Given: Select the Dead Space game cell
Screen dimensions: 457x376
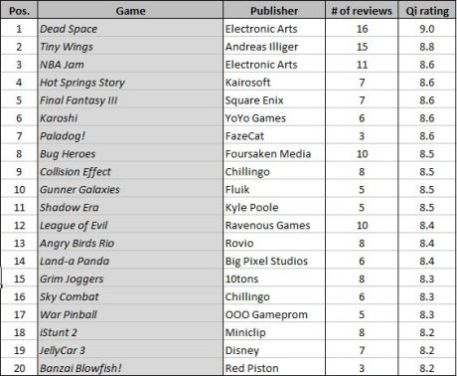Looking at the screenshot, I should (x=130, y=29).
